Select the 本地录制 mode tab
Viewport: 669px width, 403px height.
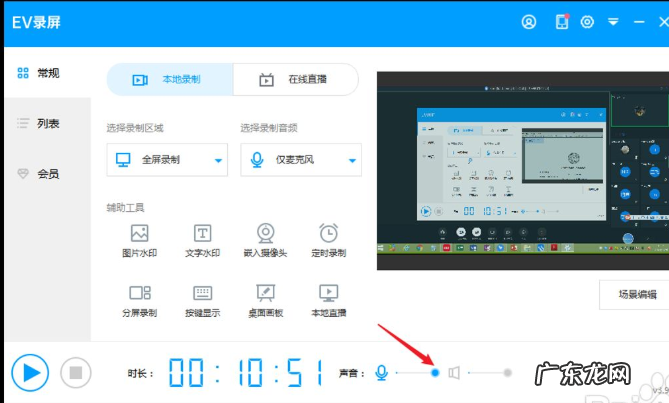[x=170, y=79]
